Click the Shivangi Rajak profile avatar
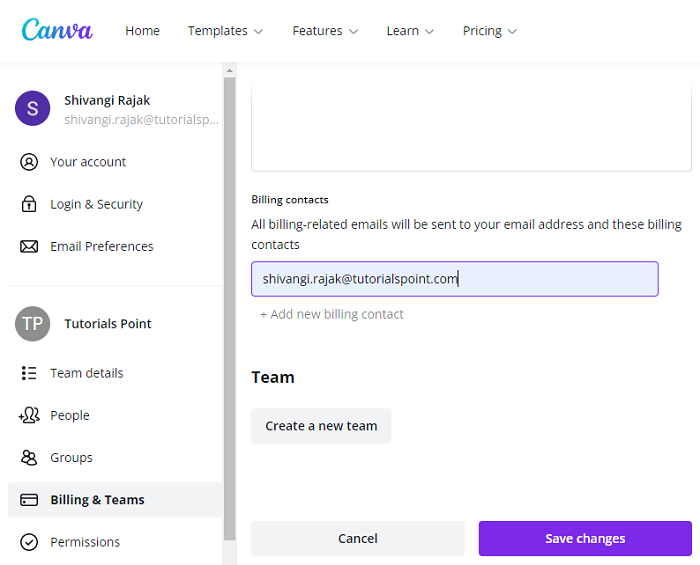Screen dimensions: 700x565 pos(32,108)
